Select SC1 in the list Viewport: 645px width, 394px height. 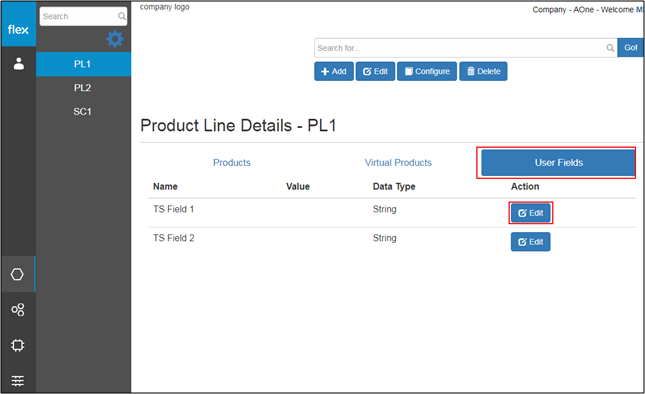point(84,112)
